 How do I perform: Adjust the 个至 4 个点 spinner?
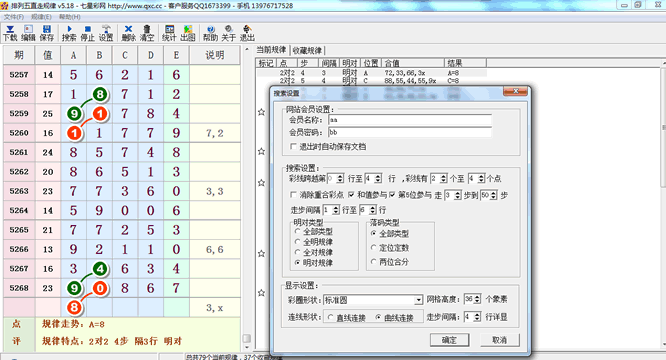point(481,178)
